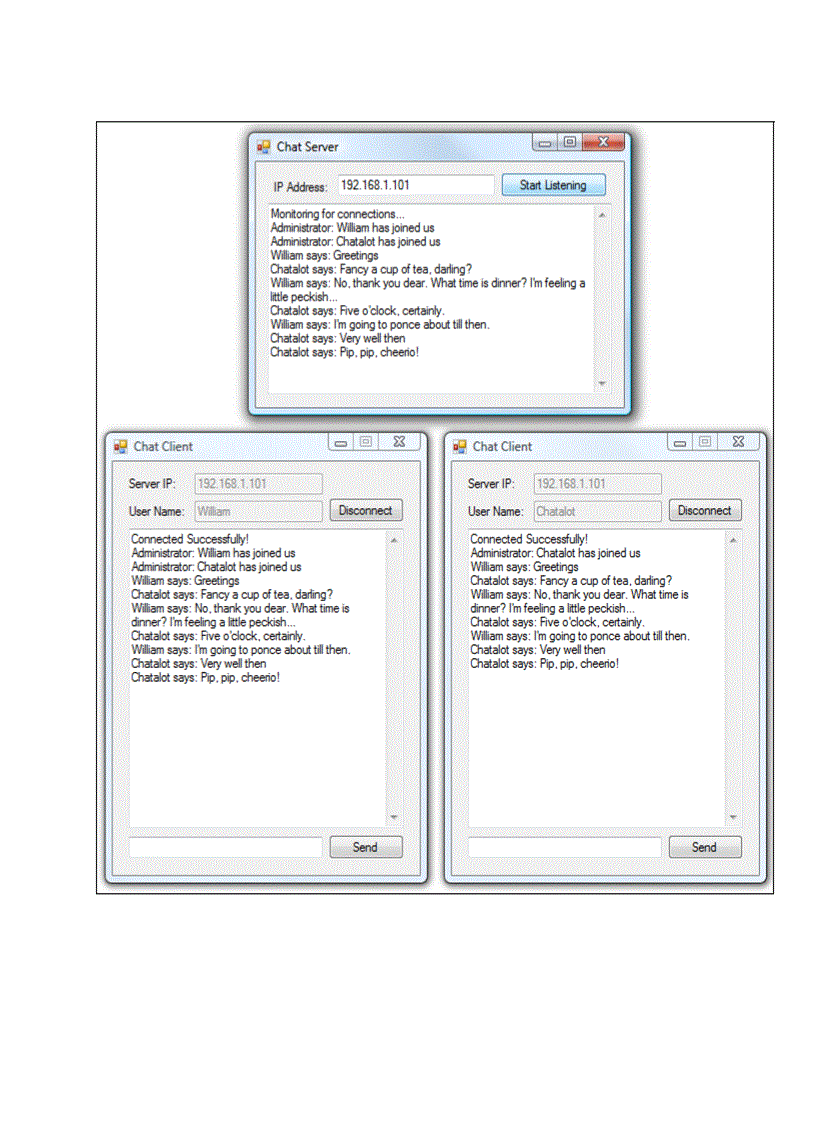Click the Chat Server log scrollbar track
Viewport: 816px width, 1123px height.
[601, 300]
